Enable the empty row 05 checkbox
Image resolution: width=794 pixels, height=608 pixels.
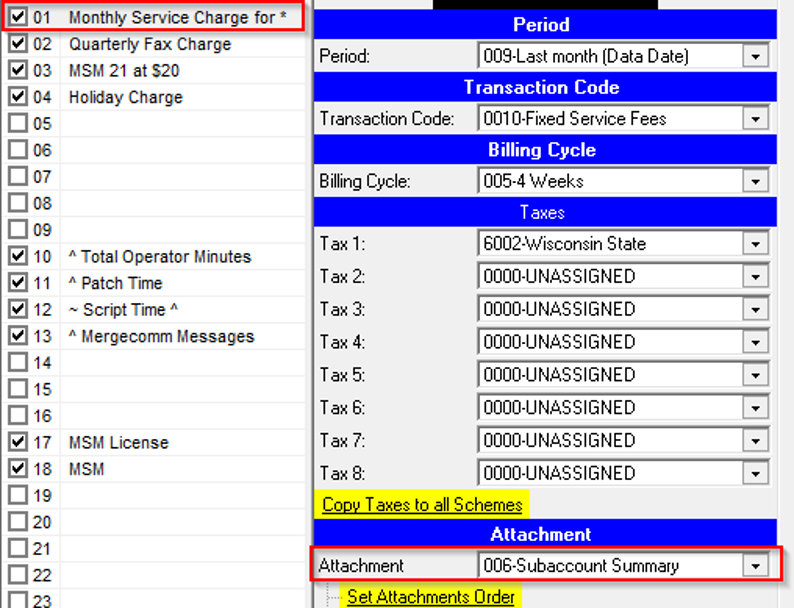(18, 124)
